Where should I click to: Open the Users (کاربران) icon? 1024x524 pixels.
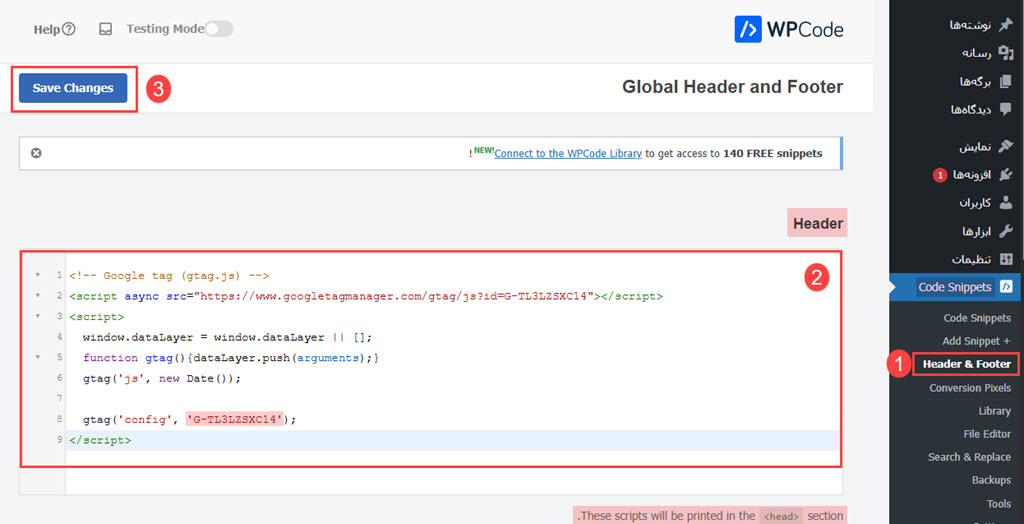click(1006, 203)
